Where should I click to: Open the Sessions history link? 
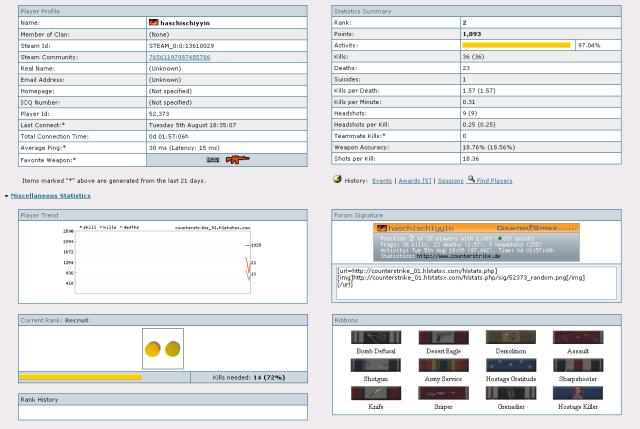pyautogui.click(x=449, y=180)
